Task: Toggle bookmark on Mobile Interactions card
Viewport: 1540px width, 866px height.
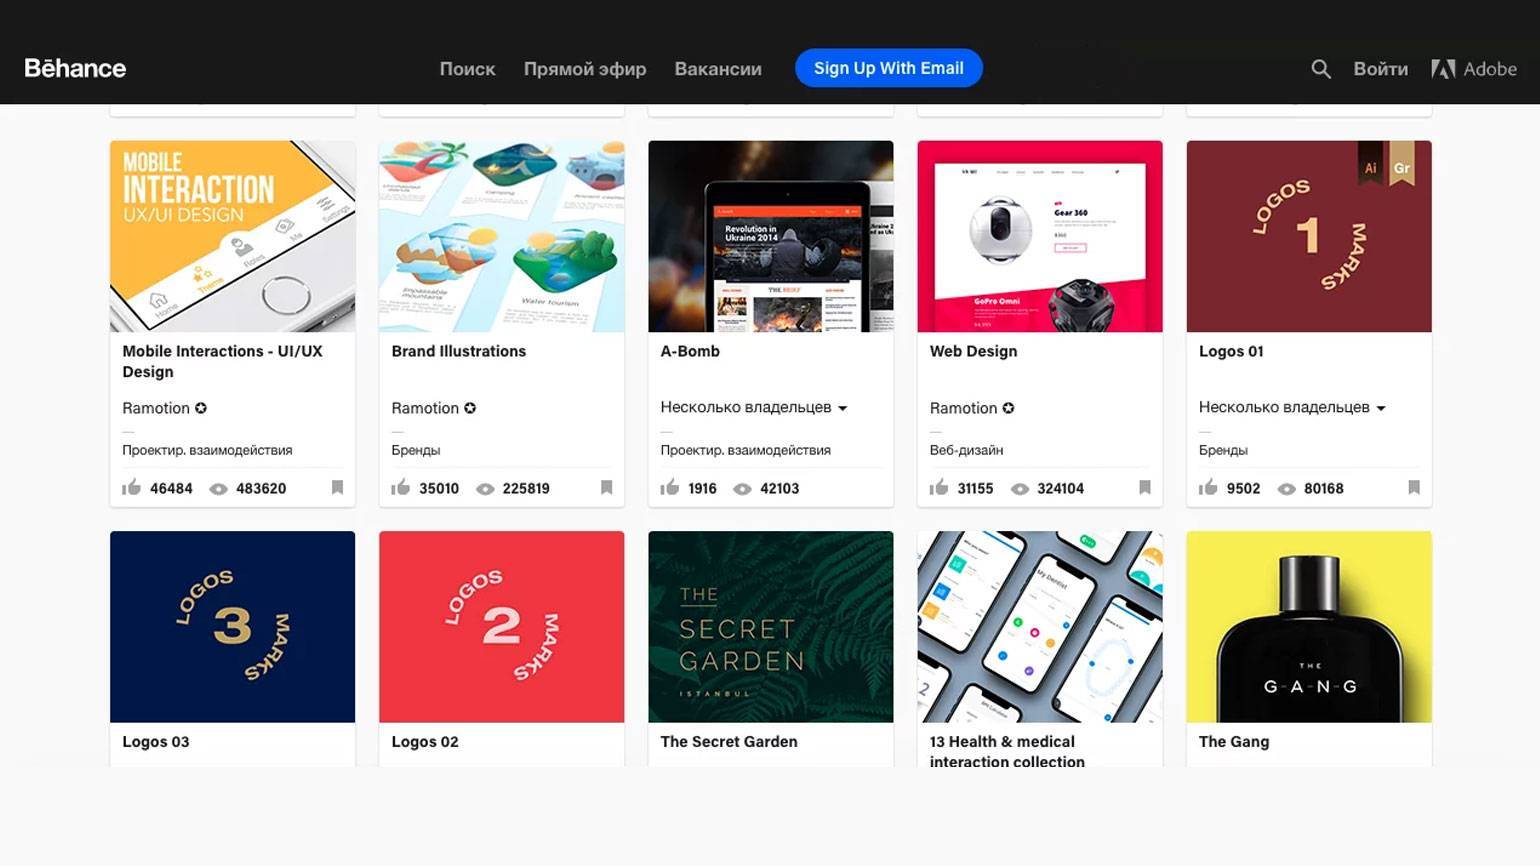Action: pos(337,488)
